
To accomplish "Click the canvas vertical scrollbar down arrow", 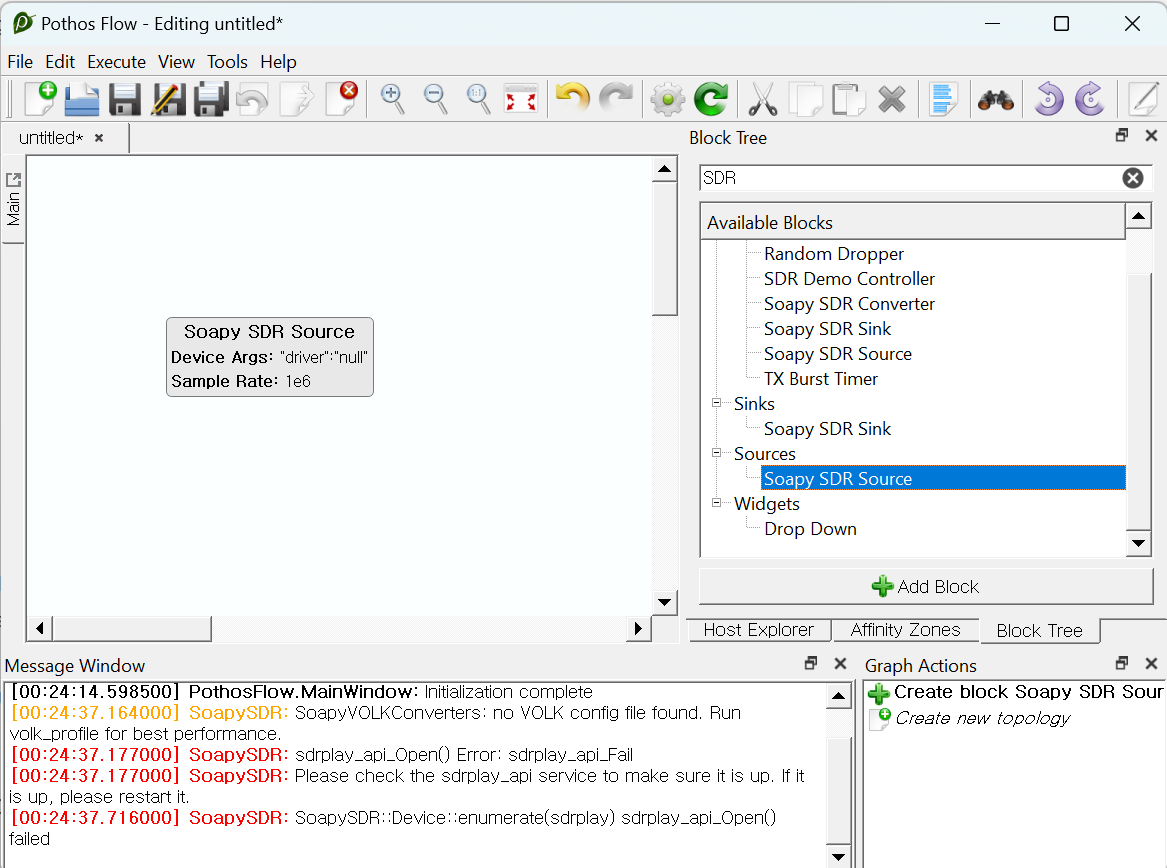I will [x=665, y=601].
